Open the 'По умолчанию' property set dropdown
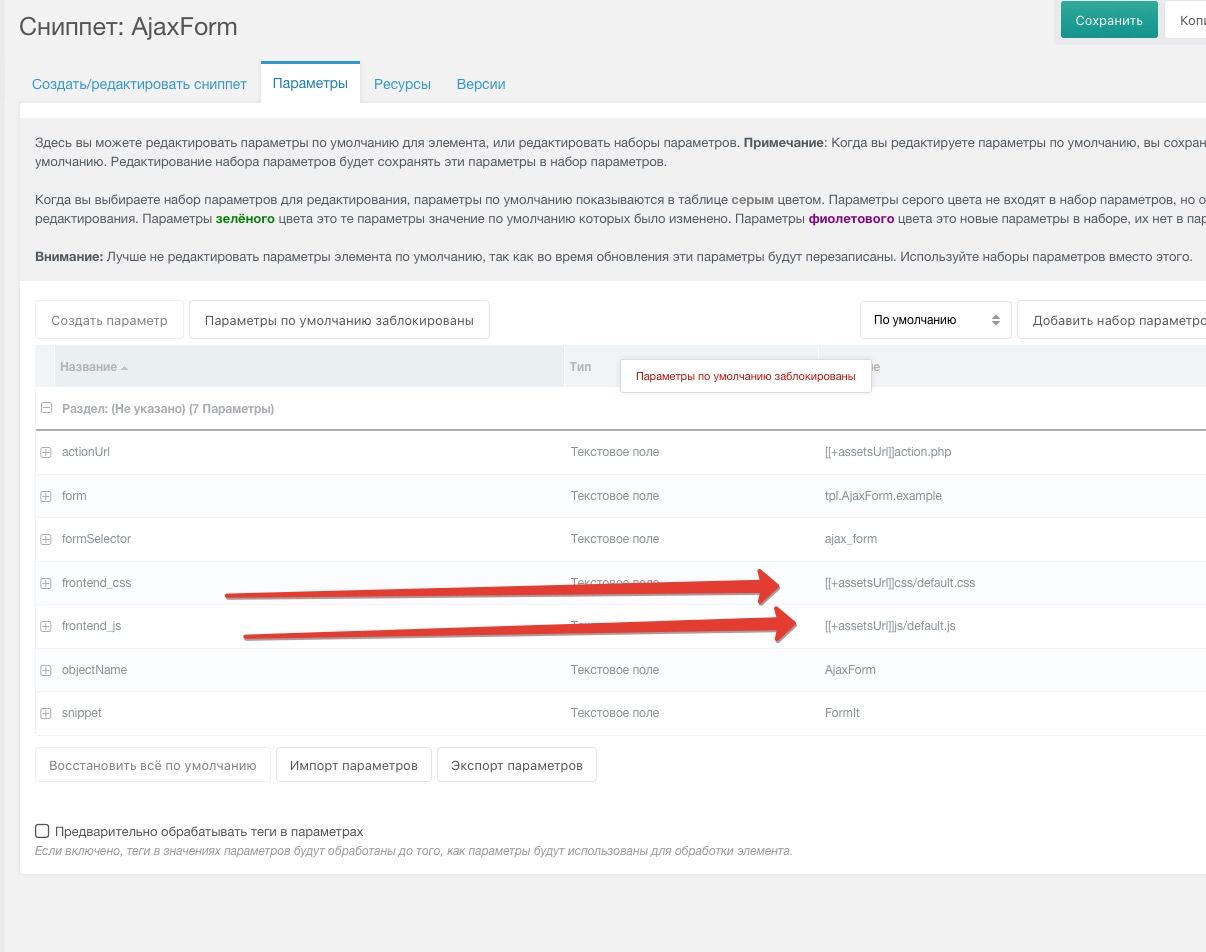Screen dimensions: 1206x952 [936, 320]
